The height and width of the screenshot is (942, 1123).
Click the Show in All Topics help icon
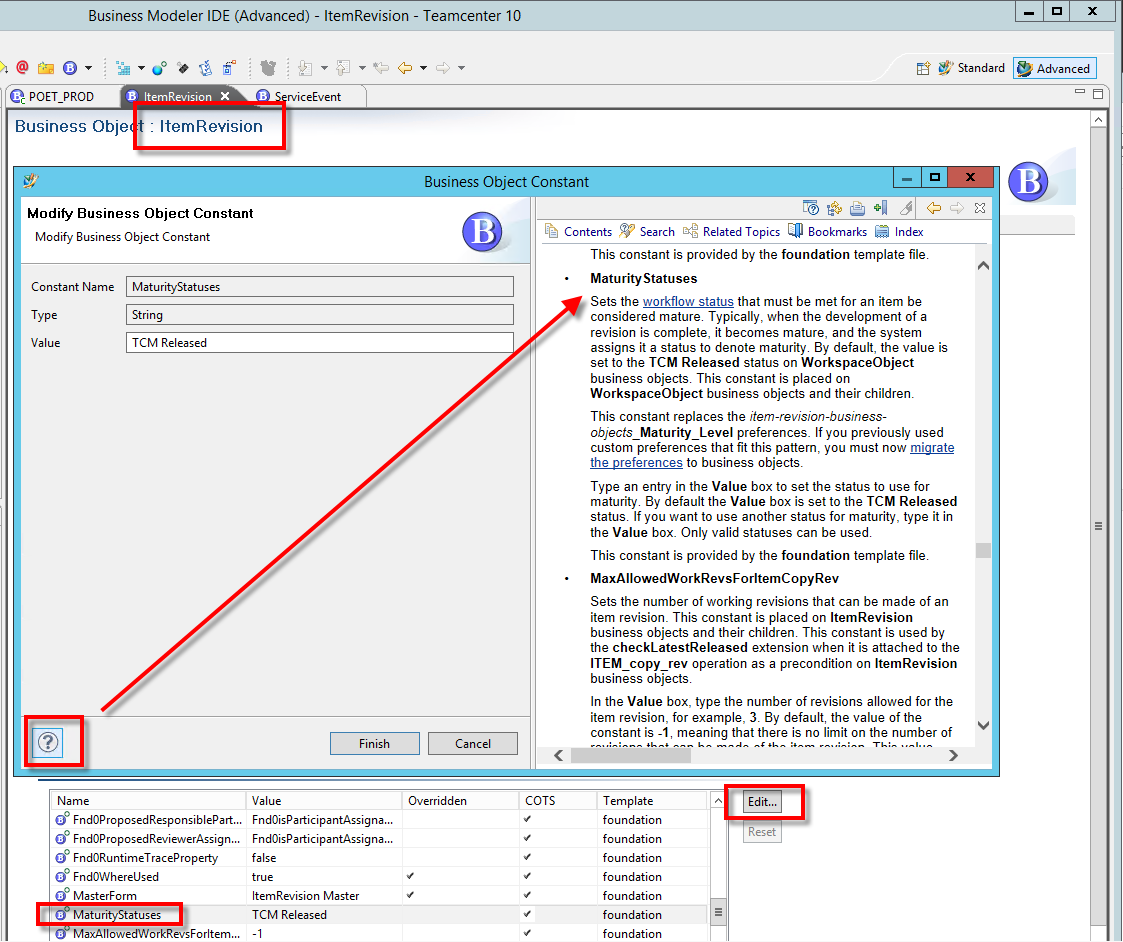pos(834,208)
